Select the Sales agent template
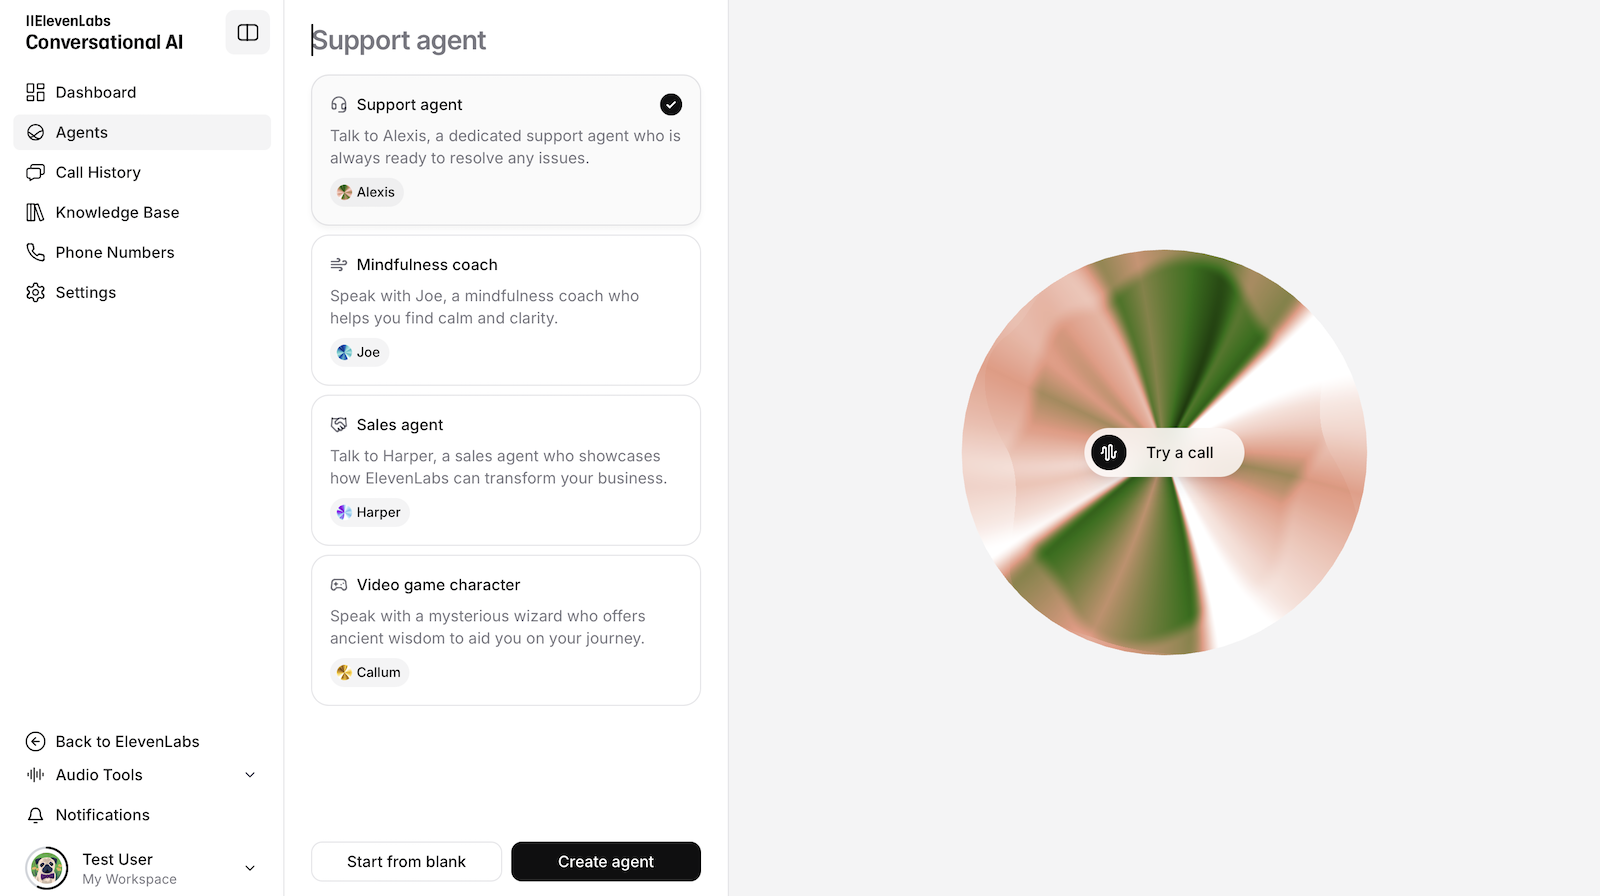The height and width of the screenshot is (896, 1600). click(506, 470)
